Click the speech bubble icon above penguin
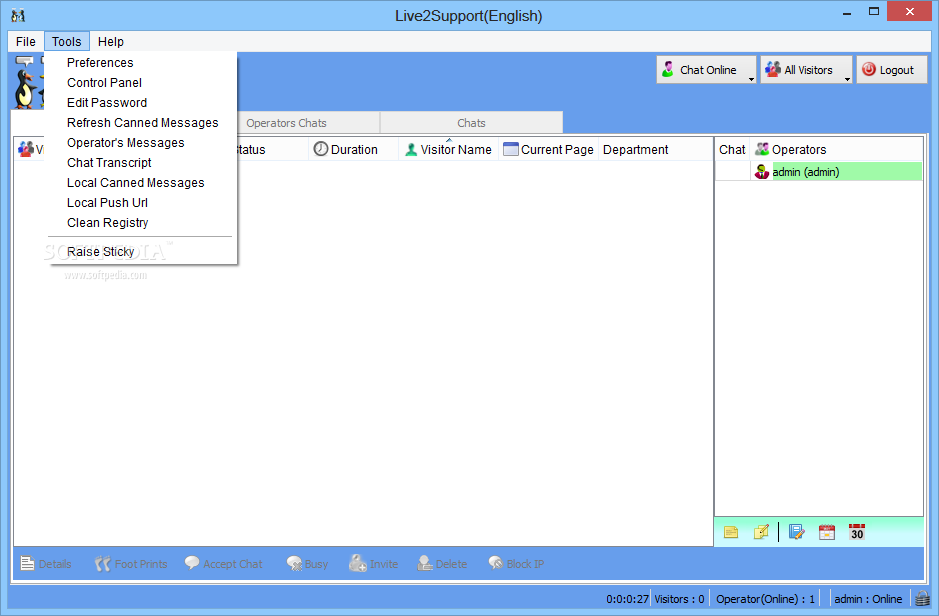The height and width of the screenshot is (616, 939). tap(24, 60)
